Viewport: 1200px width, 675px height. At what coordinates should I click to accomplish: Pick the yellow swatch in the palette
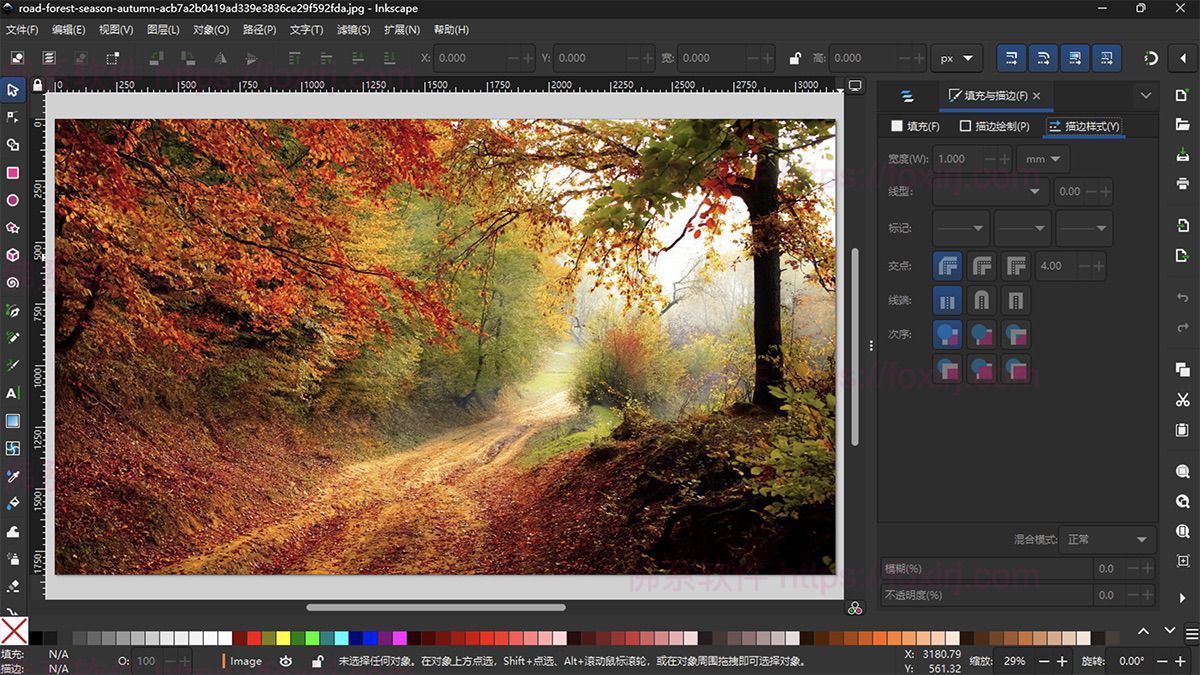click(x=283, y=638)
